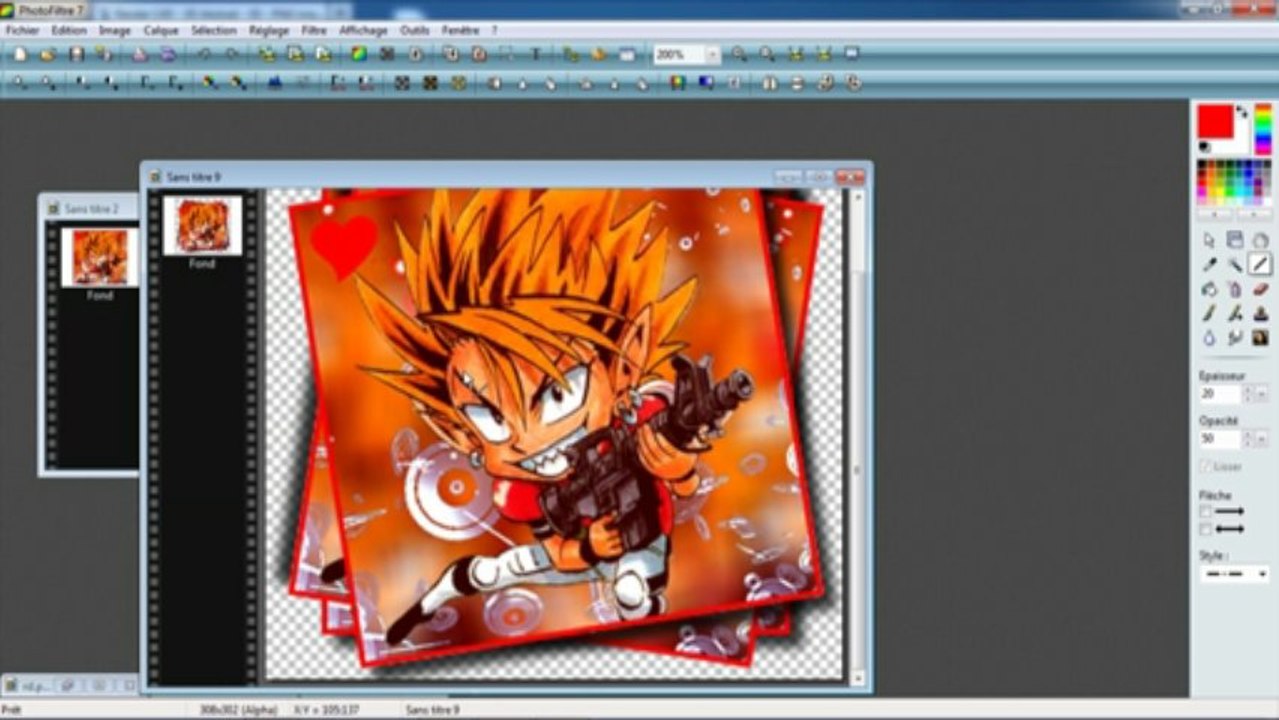This screenshot has height=720, width=1279.
Task: Open the Sélection menu
Action: [x=214, y=30]
